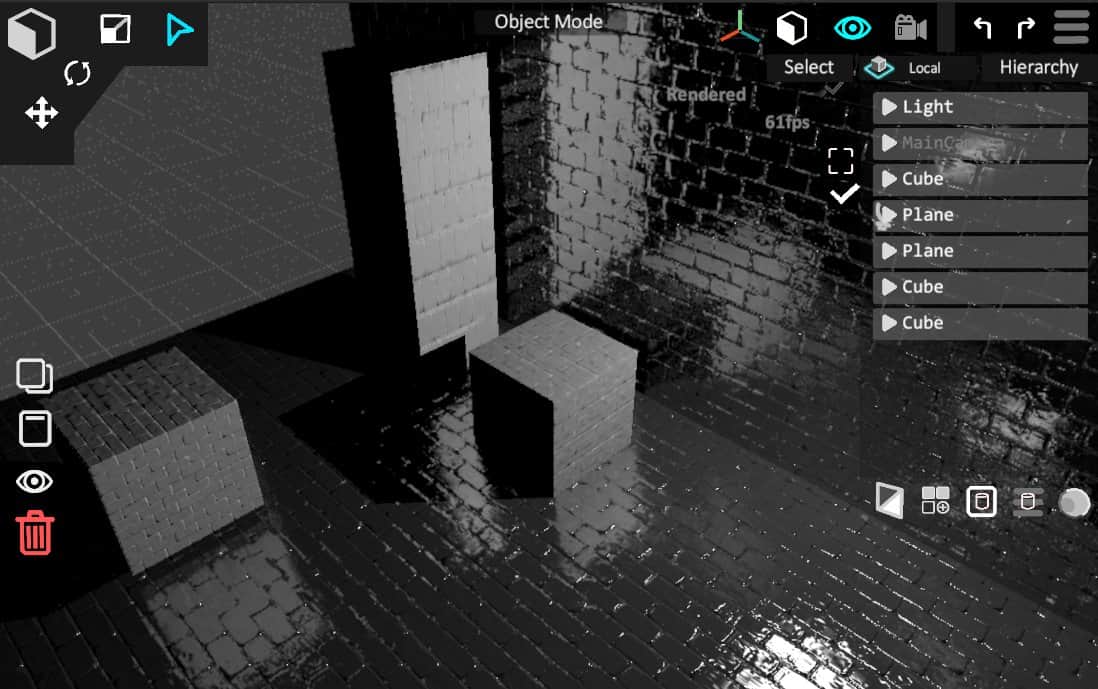Duplicate the object with the overlapping squares icon
Viewport: 1098px width, 689px height.
point(35,376)
